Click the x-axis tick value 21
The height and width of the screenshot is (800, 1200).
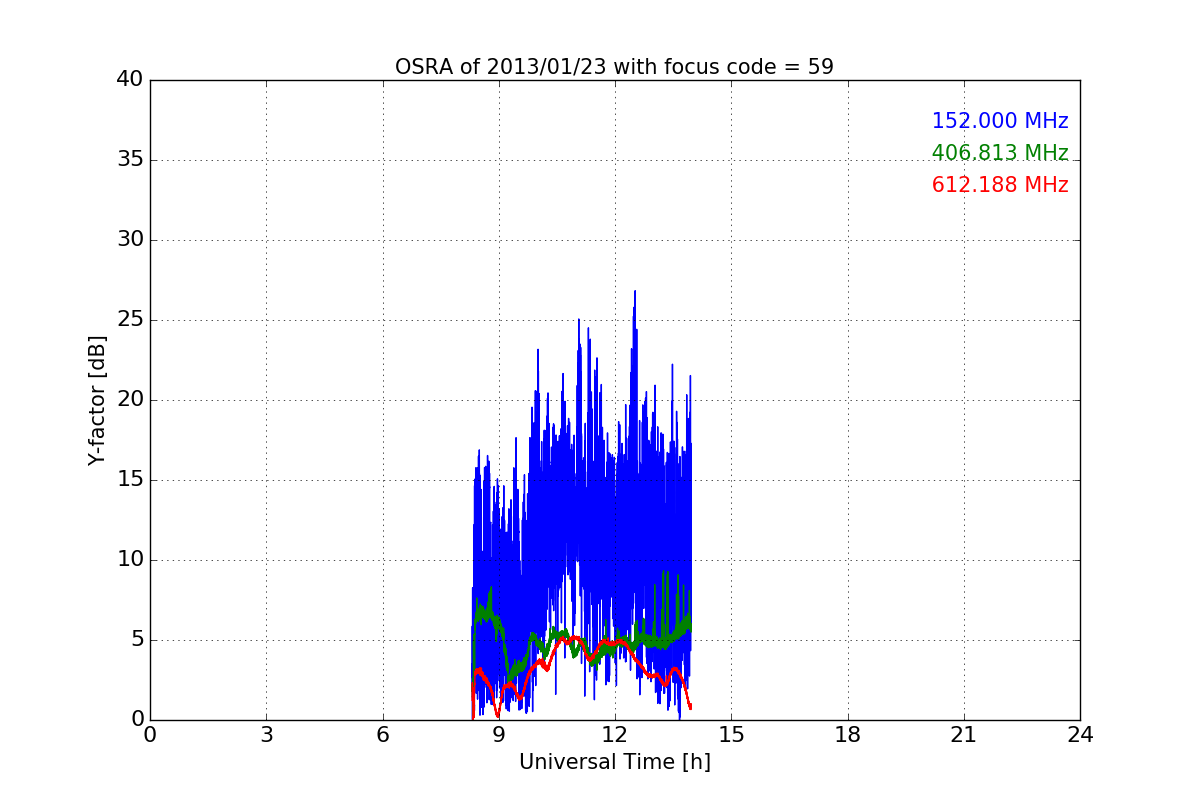tap(964, 735)
